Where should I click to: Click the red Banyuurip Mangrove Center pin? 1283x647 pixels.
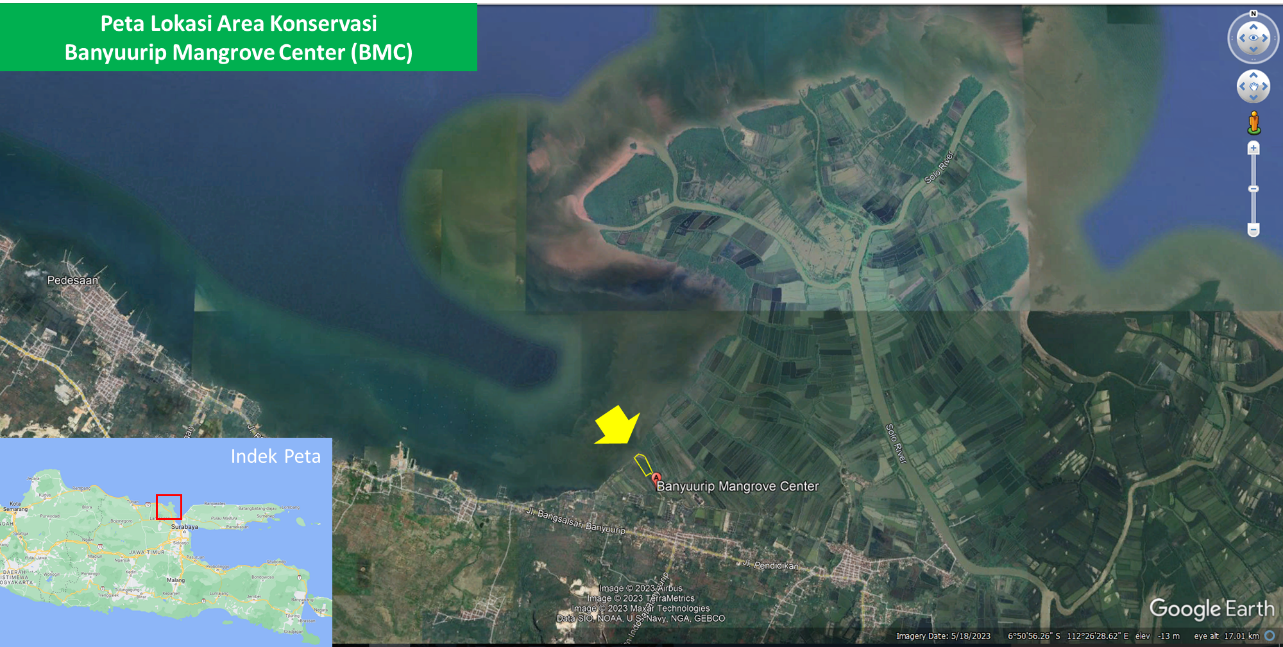[x=656, y=480]
